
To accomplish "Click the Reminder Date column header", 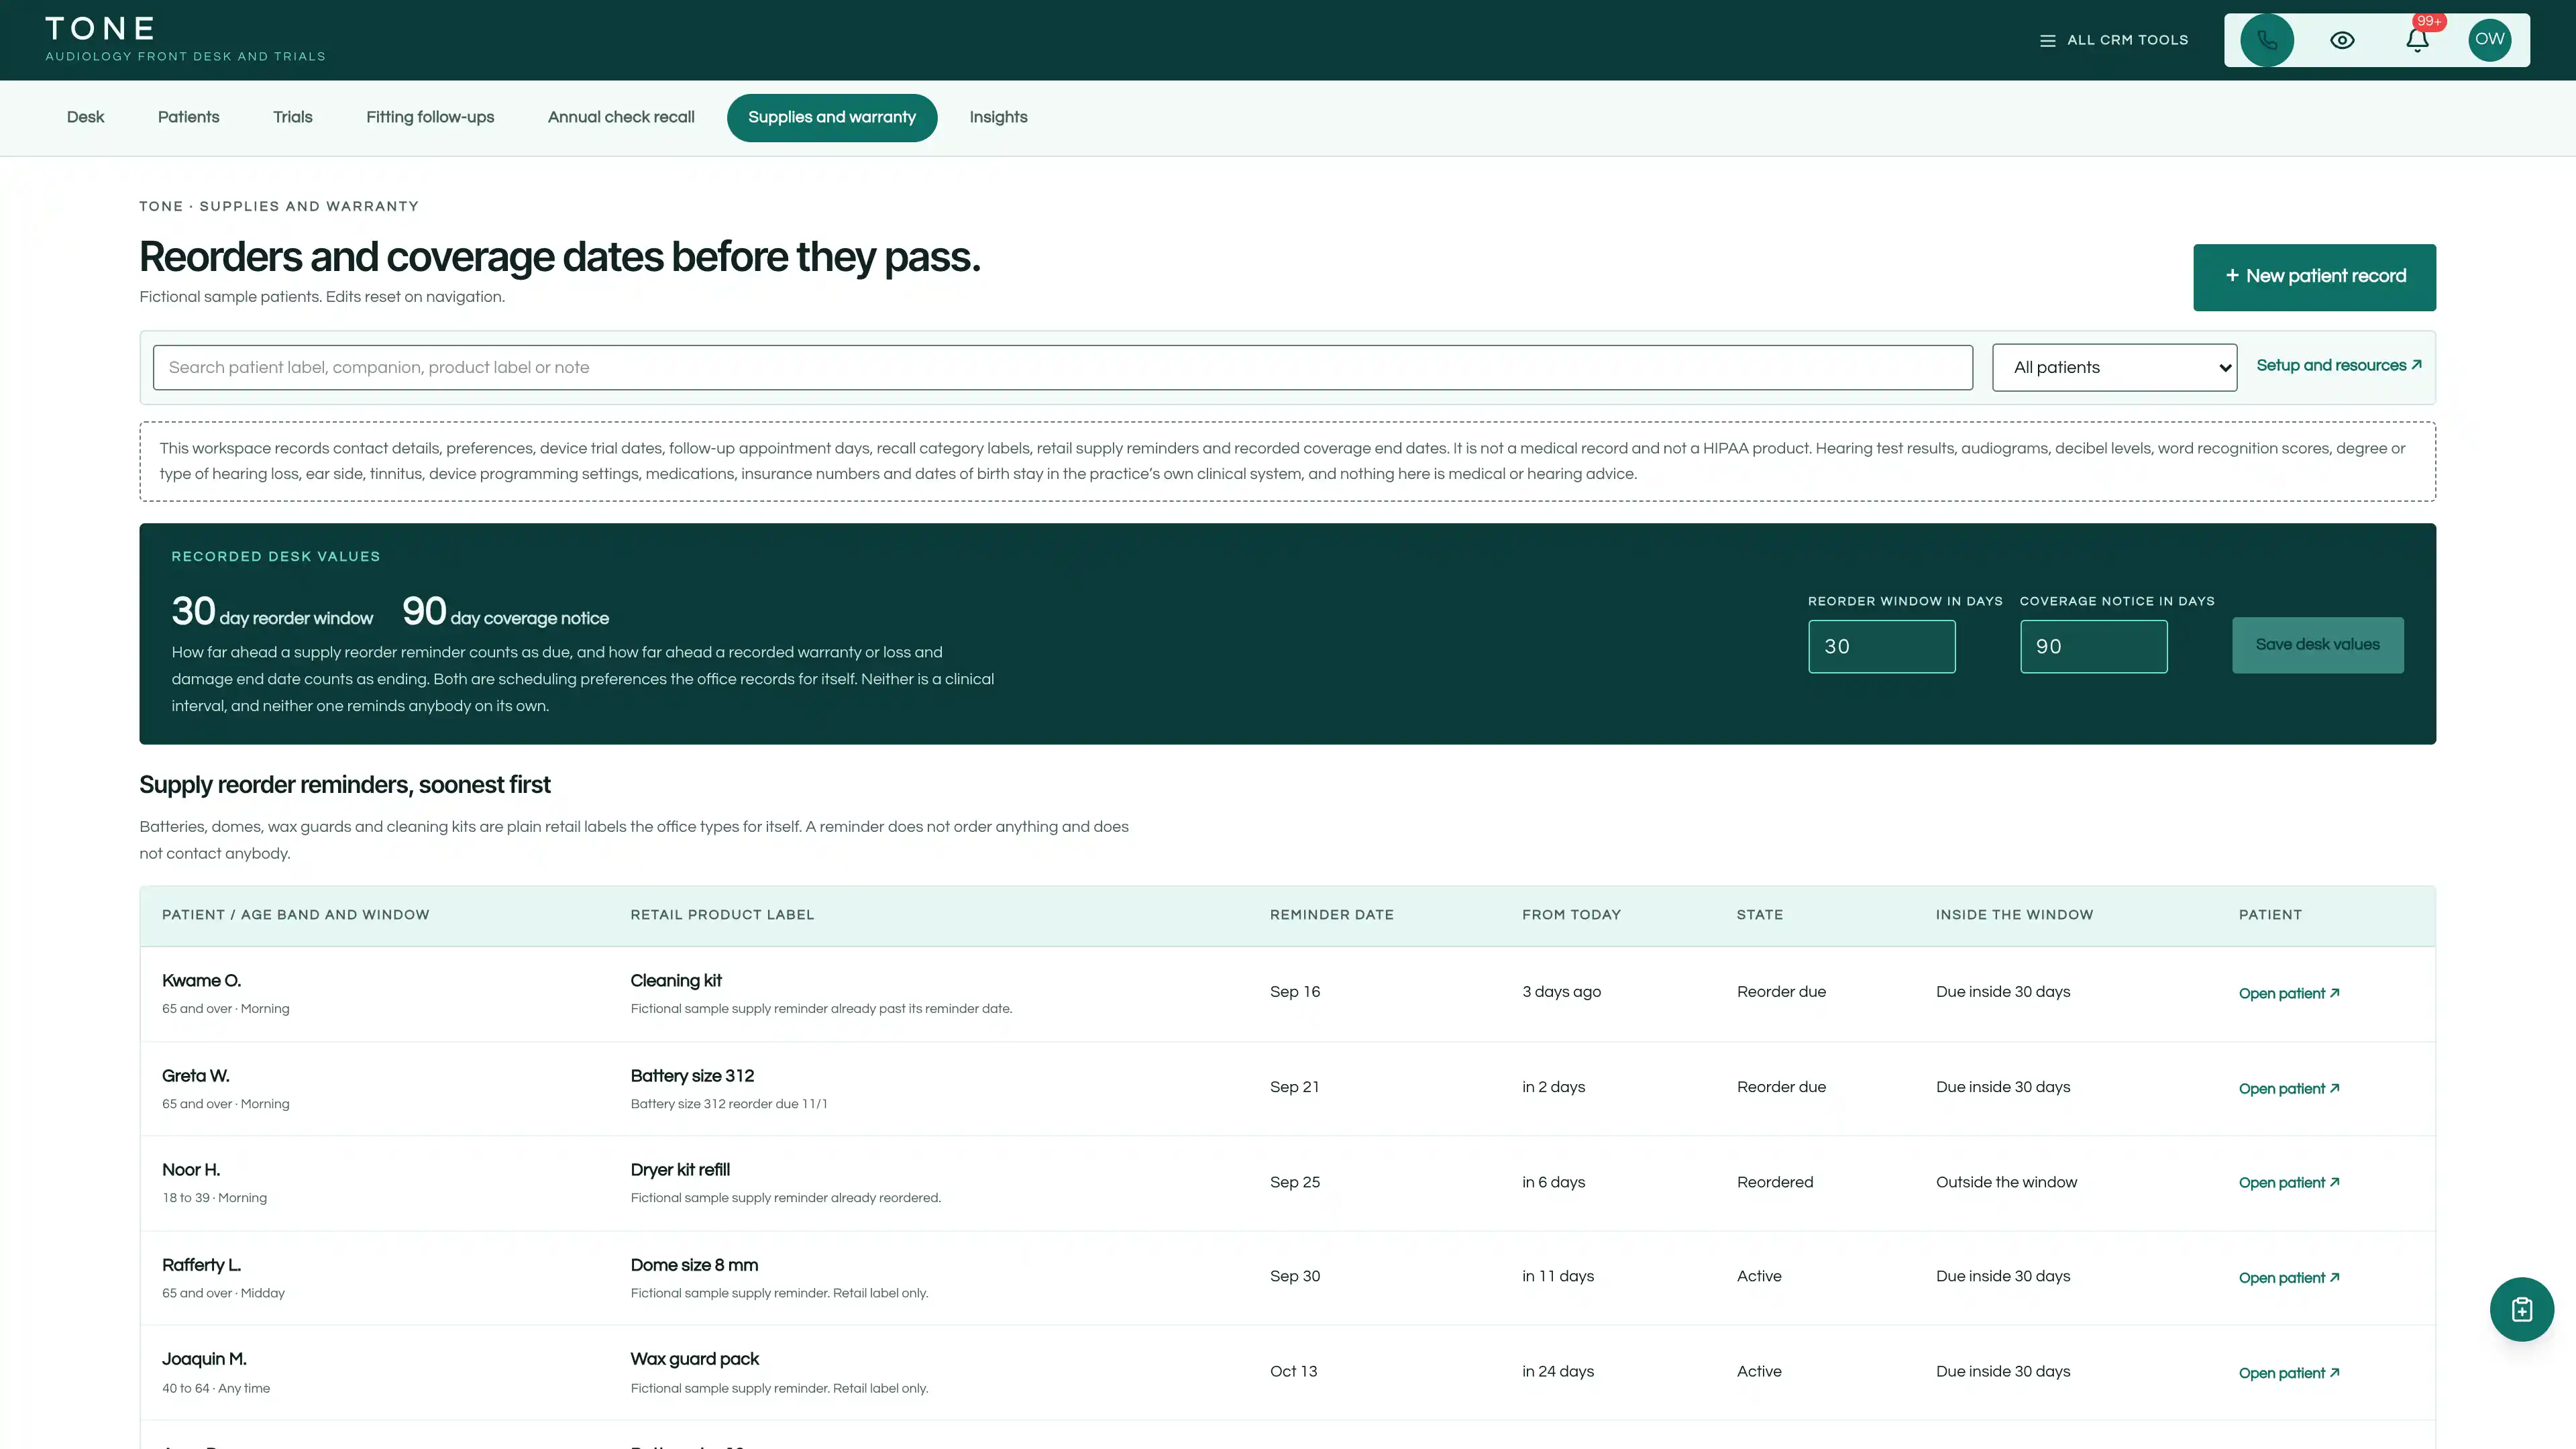I will [1331, 914].
